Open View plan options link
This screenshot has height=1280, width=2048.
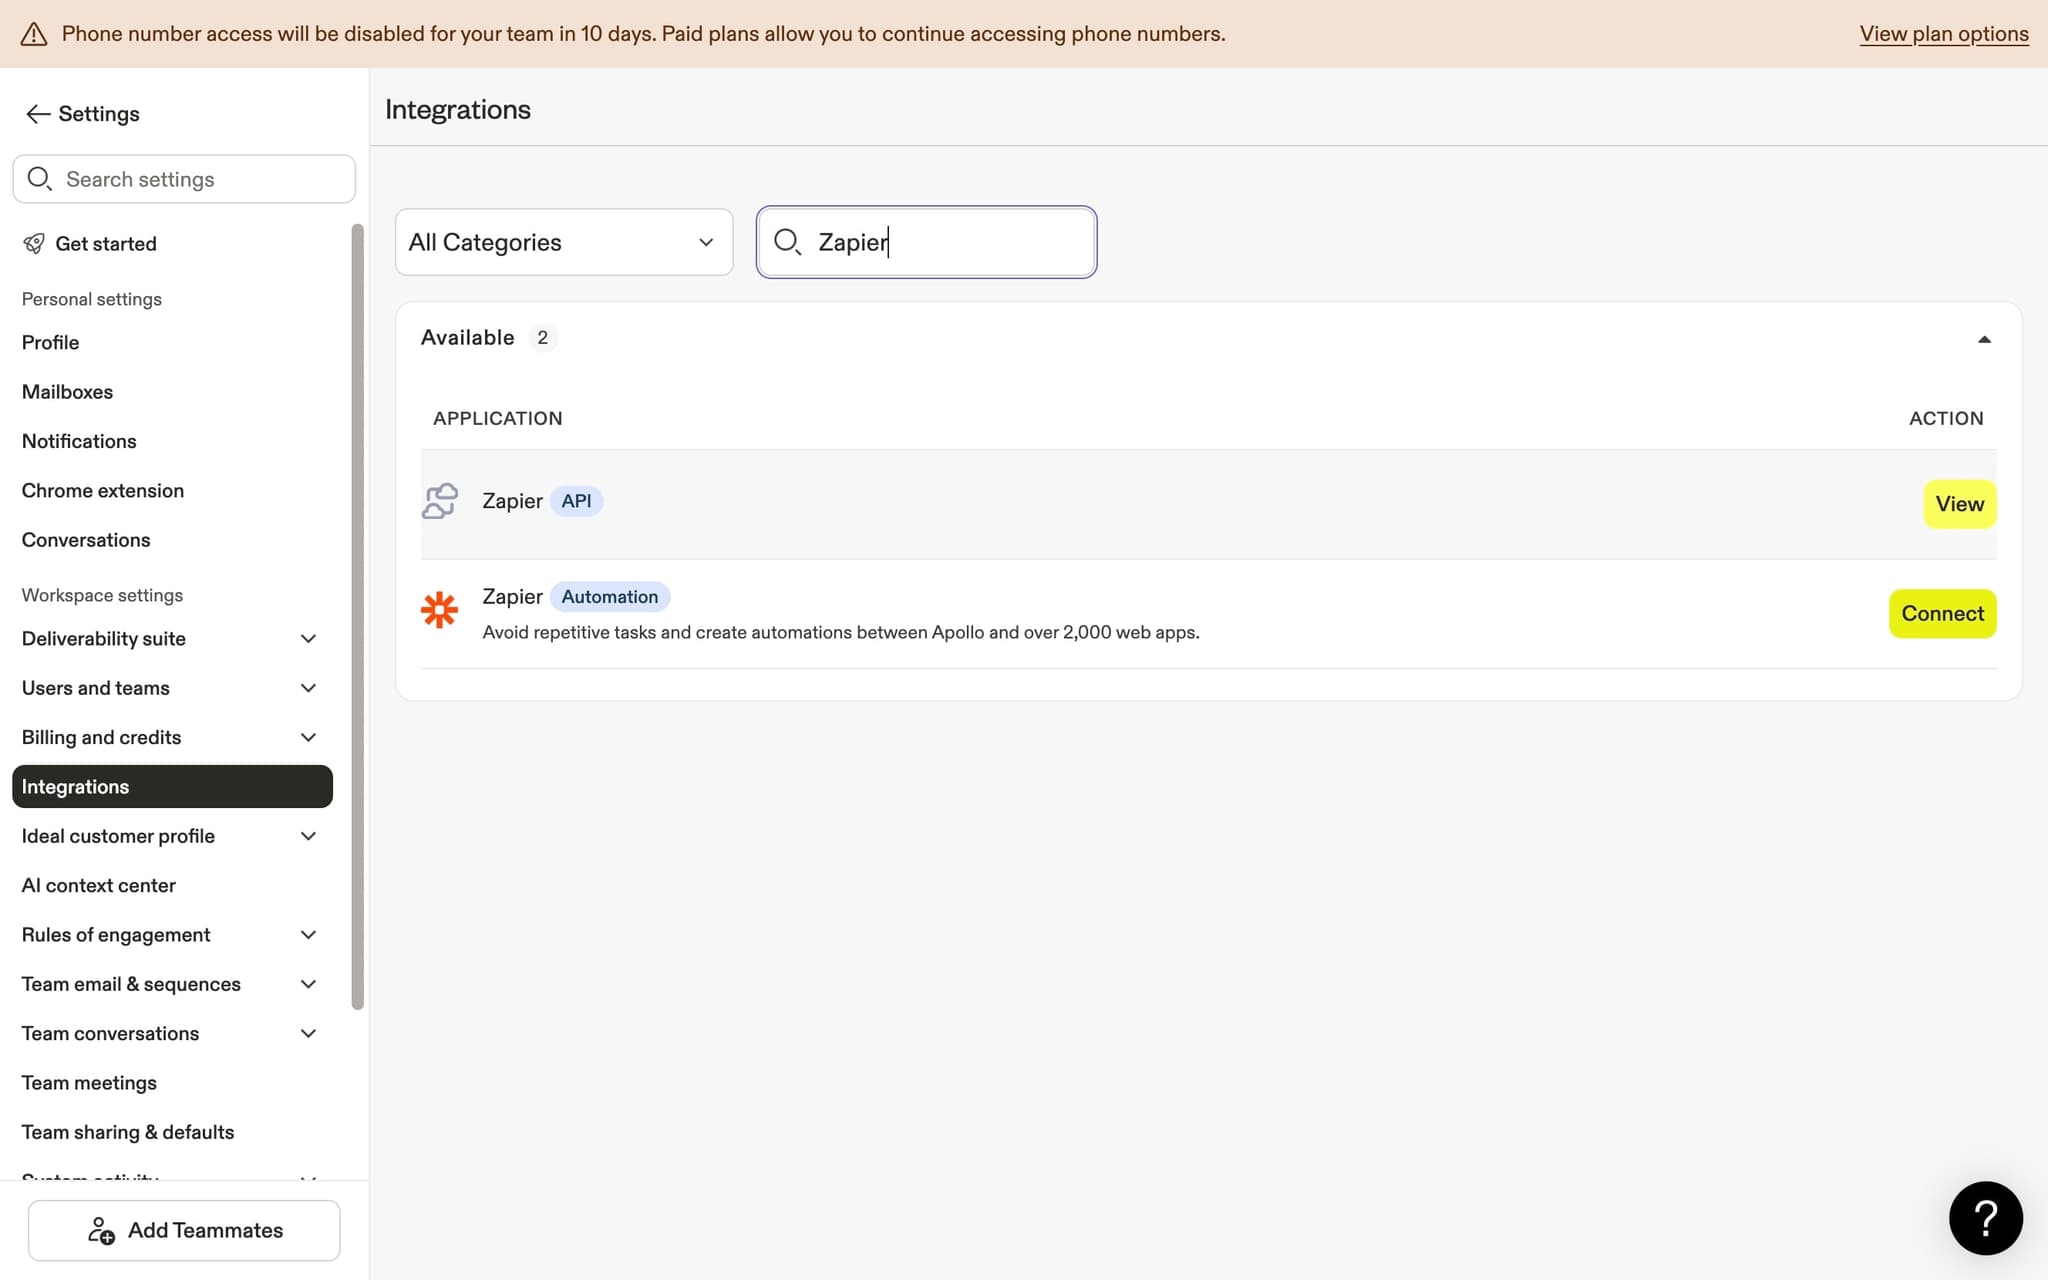tap(1942, 33)
